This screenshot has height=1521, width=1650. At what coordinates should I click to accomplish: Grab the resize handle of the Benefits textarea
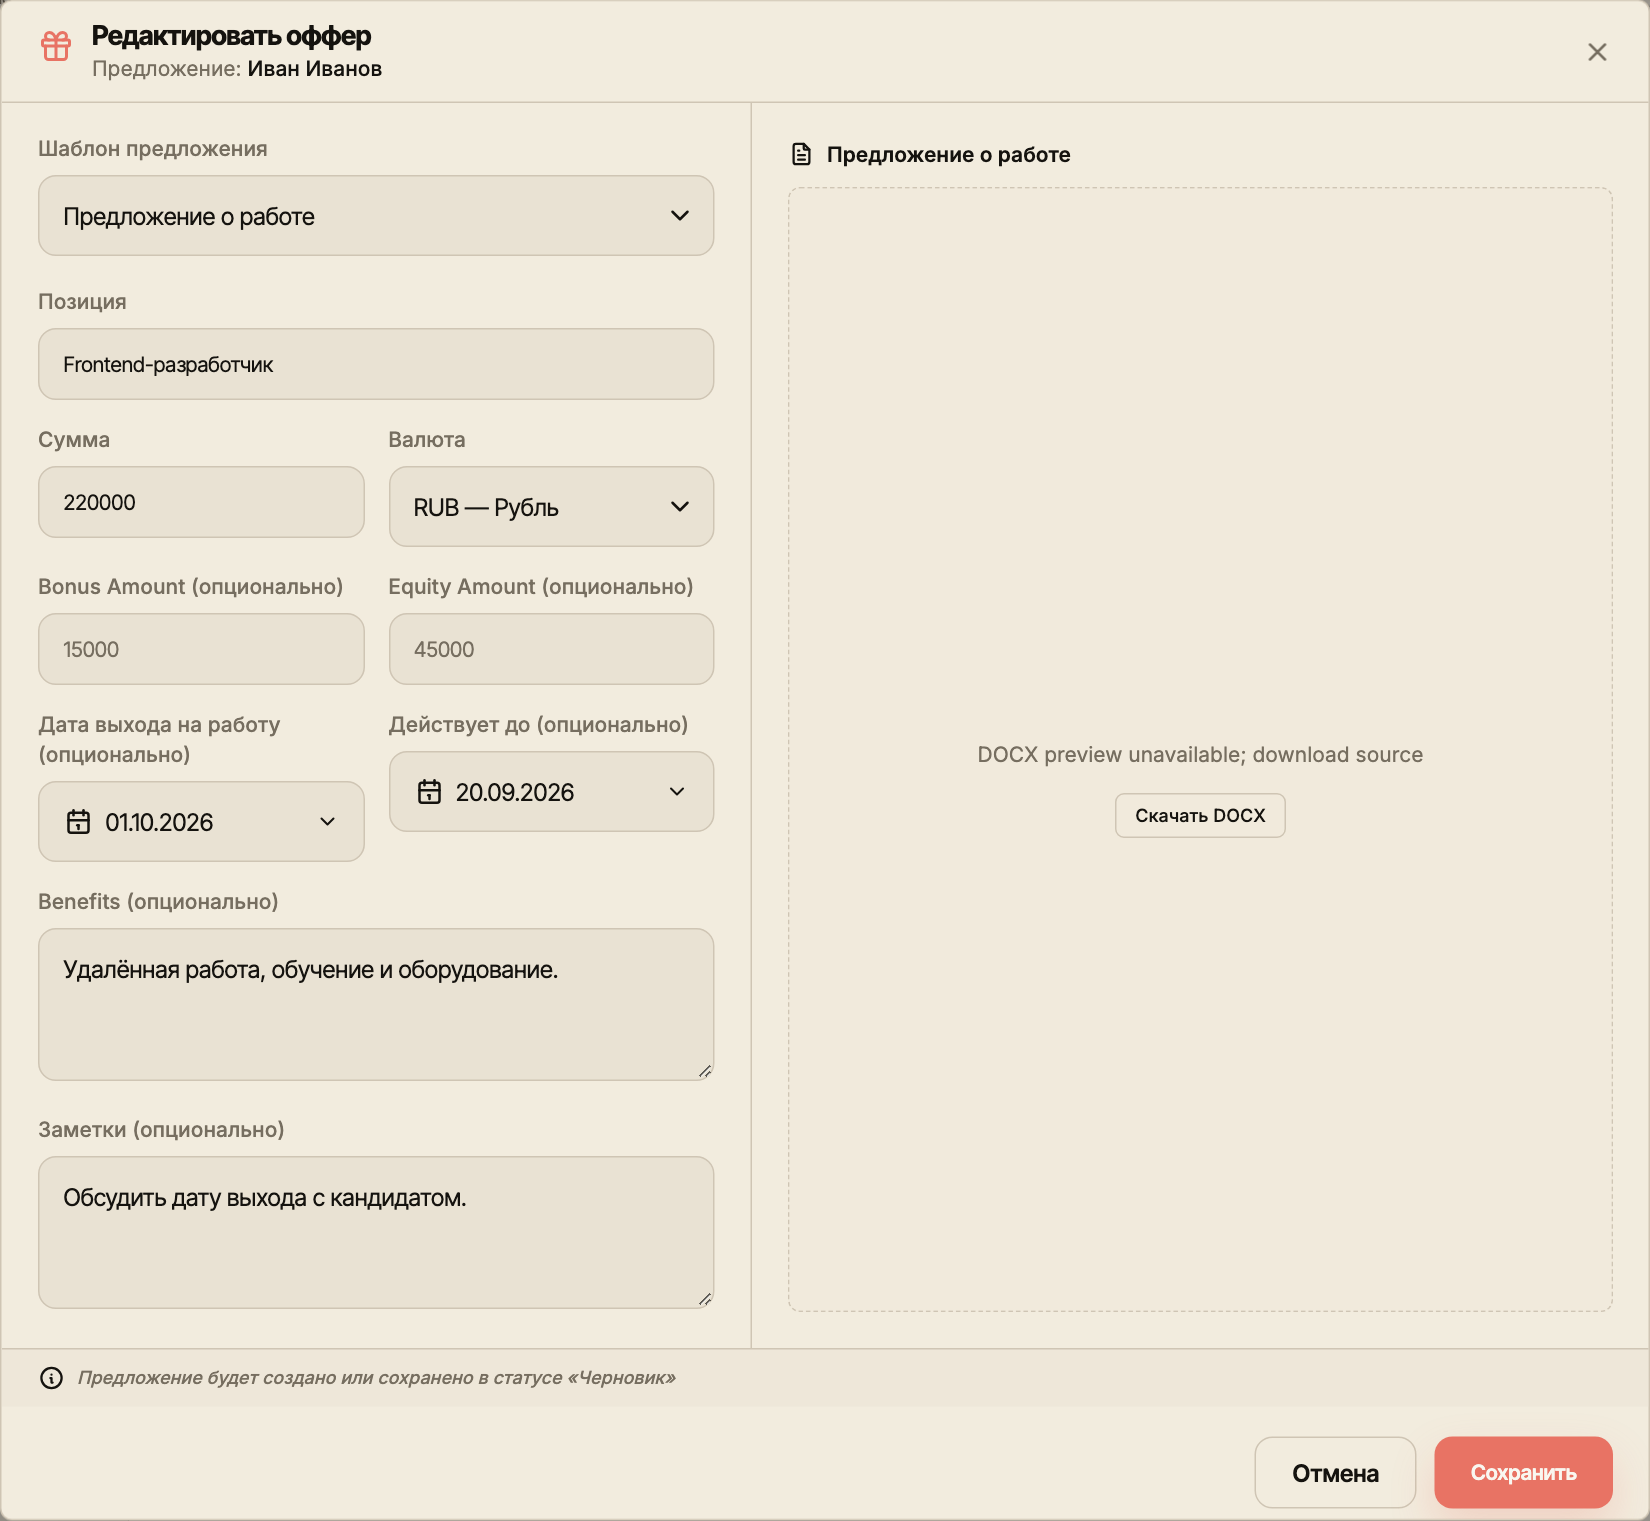(x=705, y=1071)
